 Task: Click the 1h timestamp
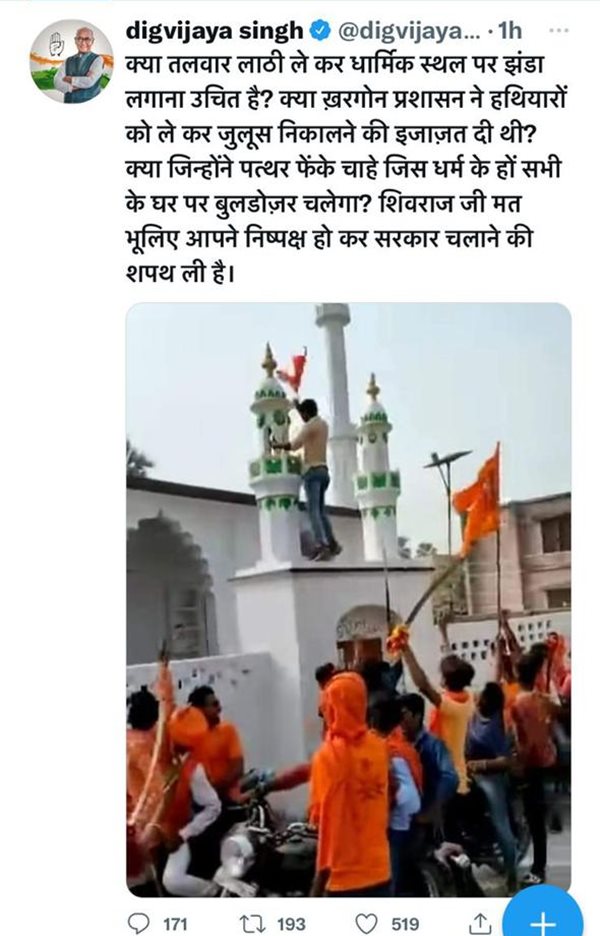click(x=510, y=30)
